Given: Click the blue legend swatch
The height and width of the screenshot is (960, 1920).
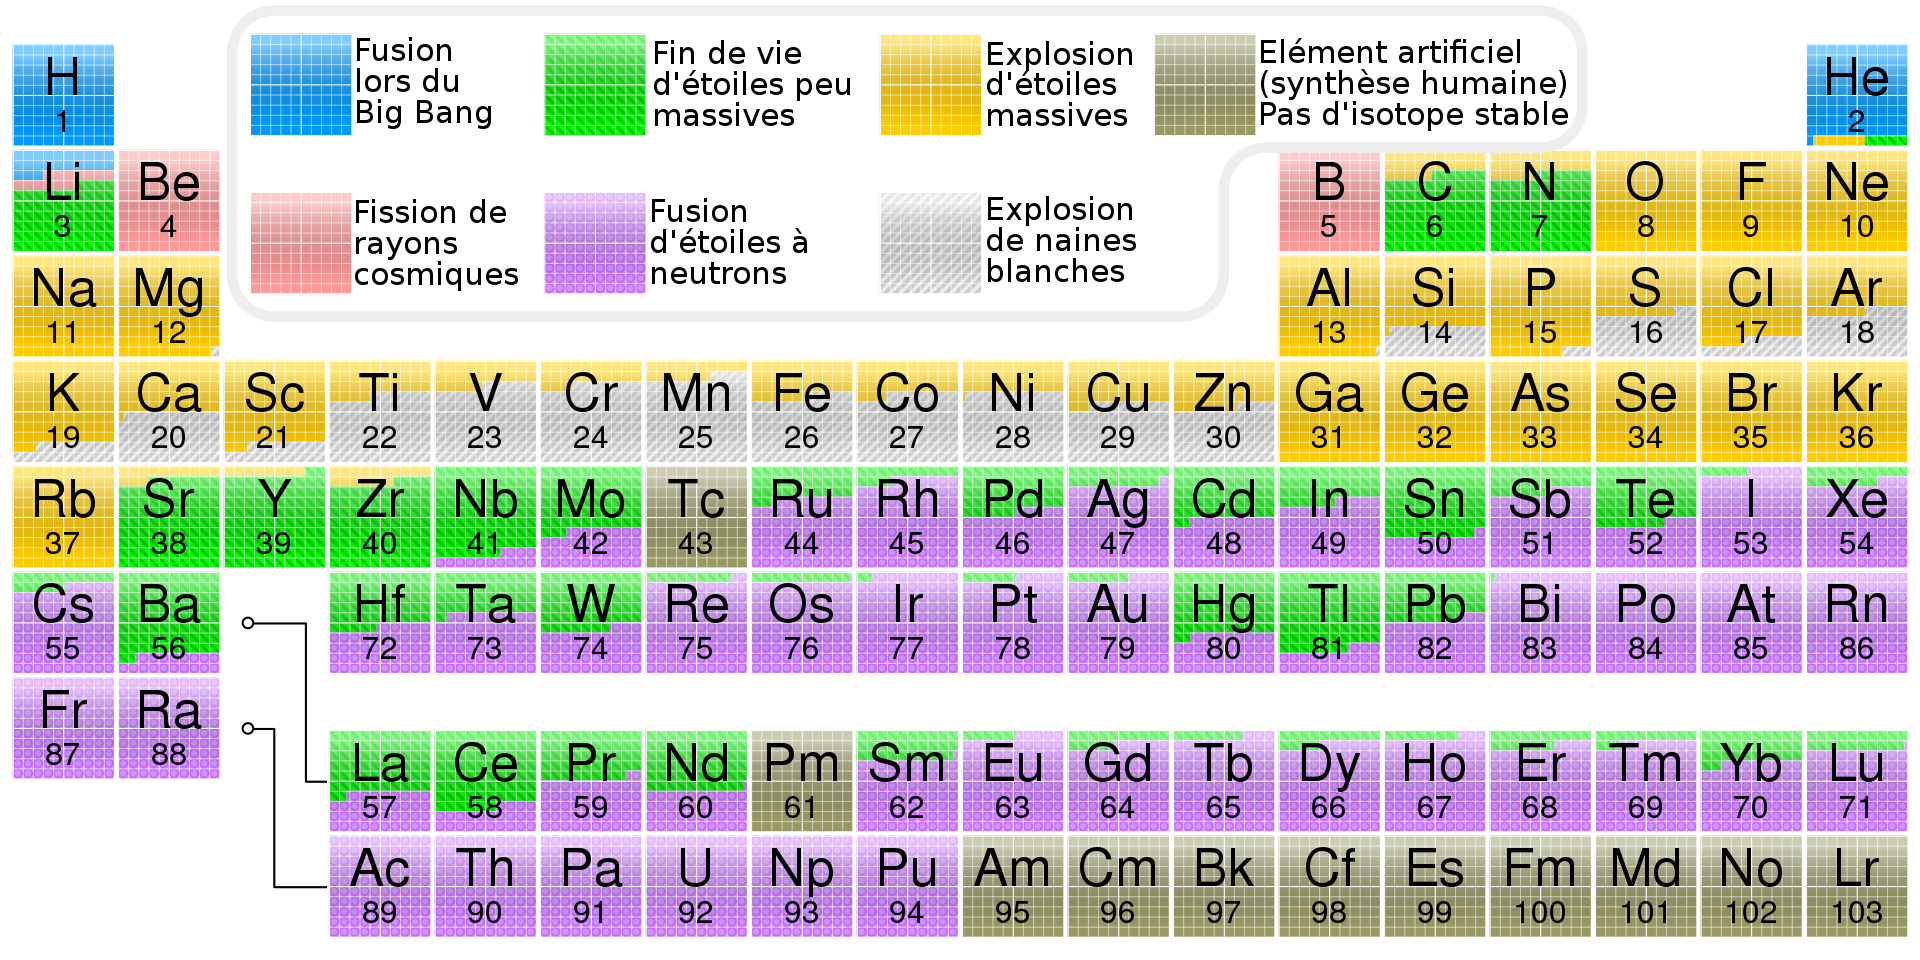Looking at the screenshot, I should 300,85.
